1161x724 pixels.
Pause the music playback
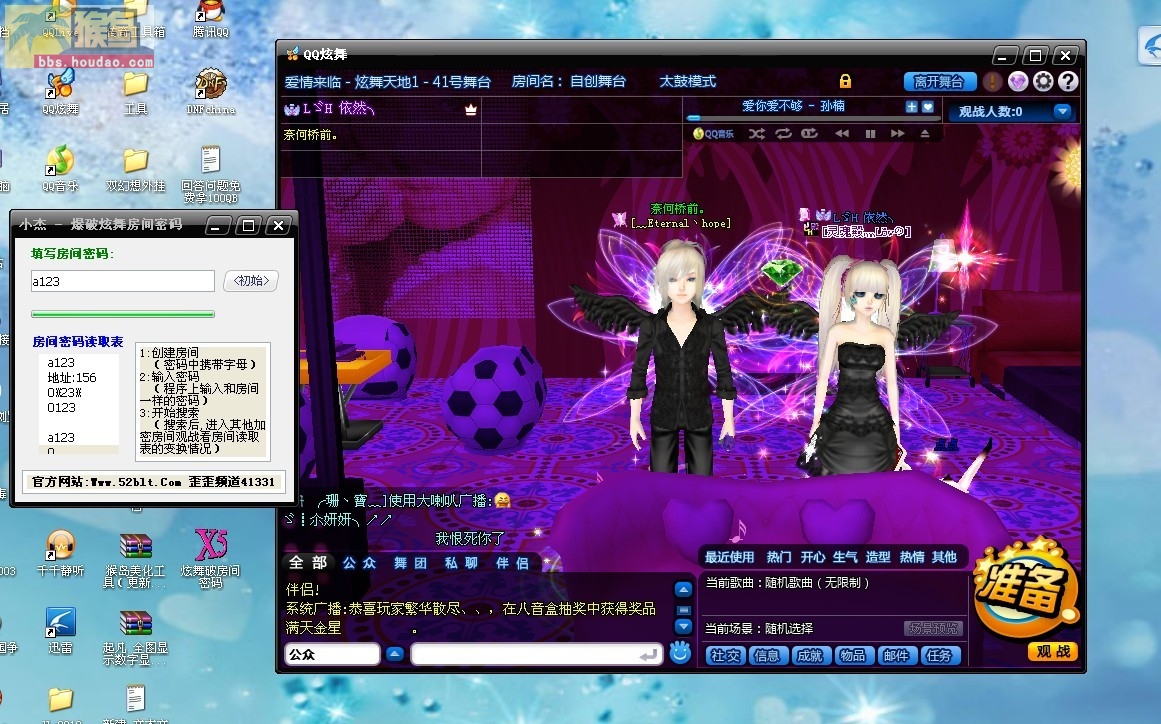[870, 134]
